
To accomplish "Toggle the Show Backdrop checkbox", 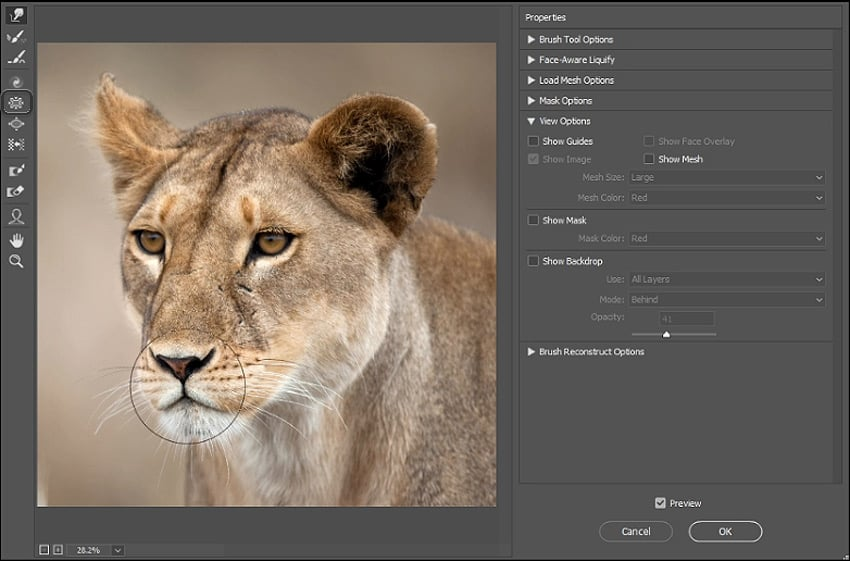I will pos(533,261).
